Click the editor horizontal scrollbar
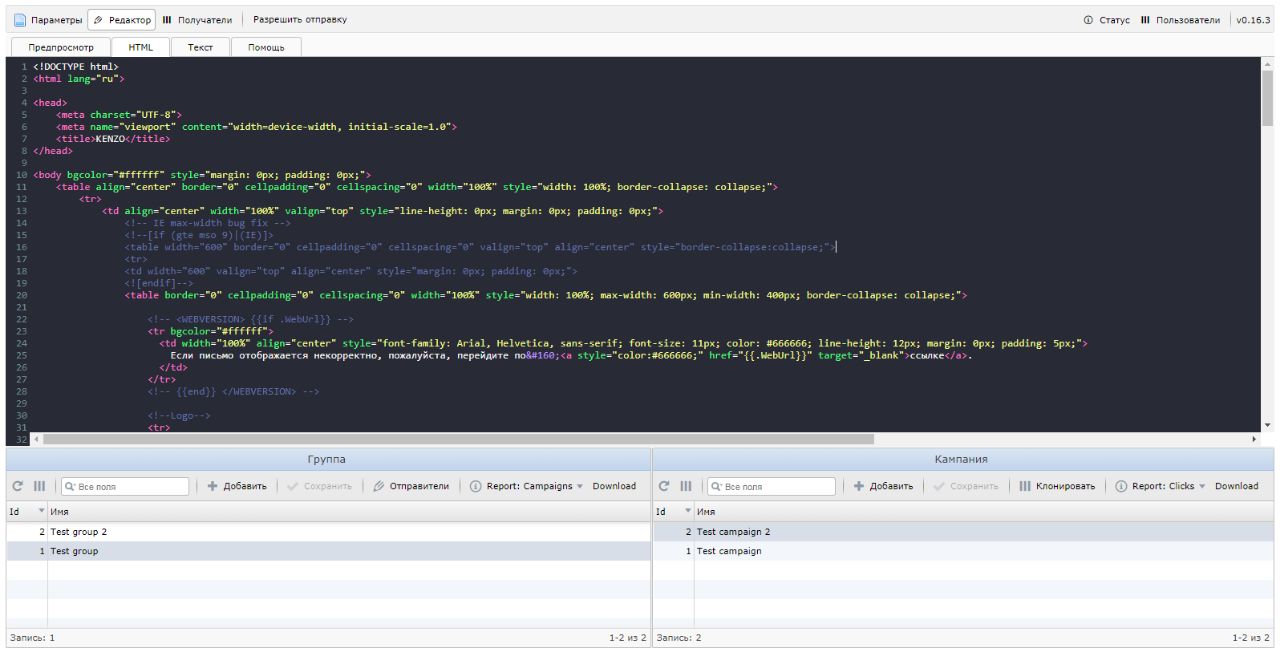The image size is (1280, 648). pos(458,438)
